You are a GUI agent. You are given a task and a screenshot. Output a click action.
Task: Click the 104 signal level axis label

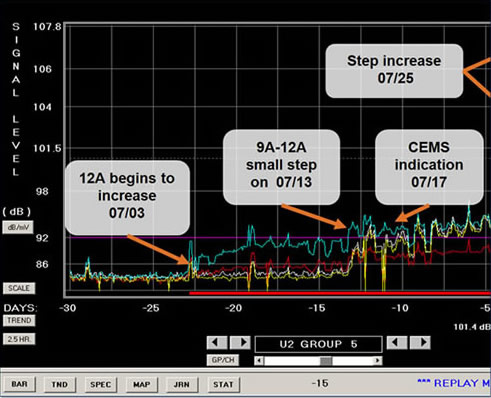point(43,107)
